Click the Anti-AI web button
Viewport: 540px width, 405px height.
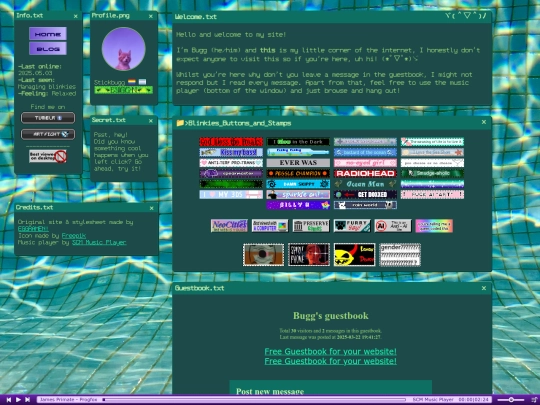[x=393, y=226]
